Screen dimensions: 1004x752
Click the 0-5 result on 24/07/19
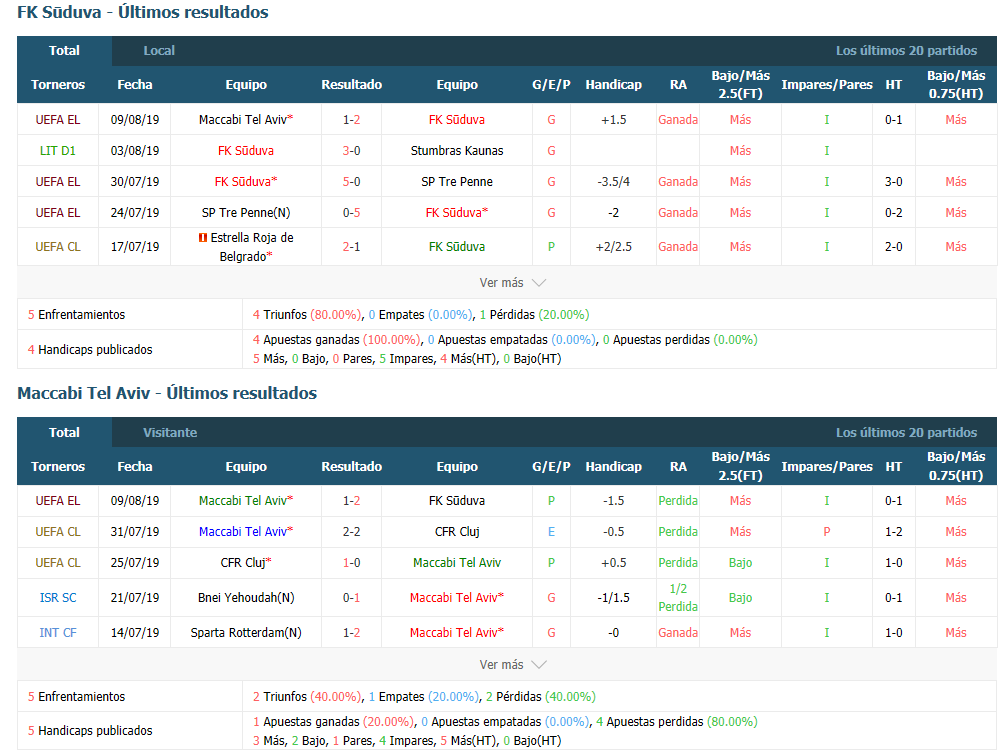352,213
